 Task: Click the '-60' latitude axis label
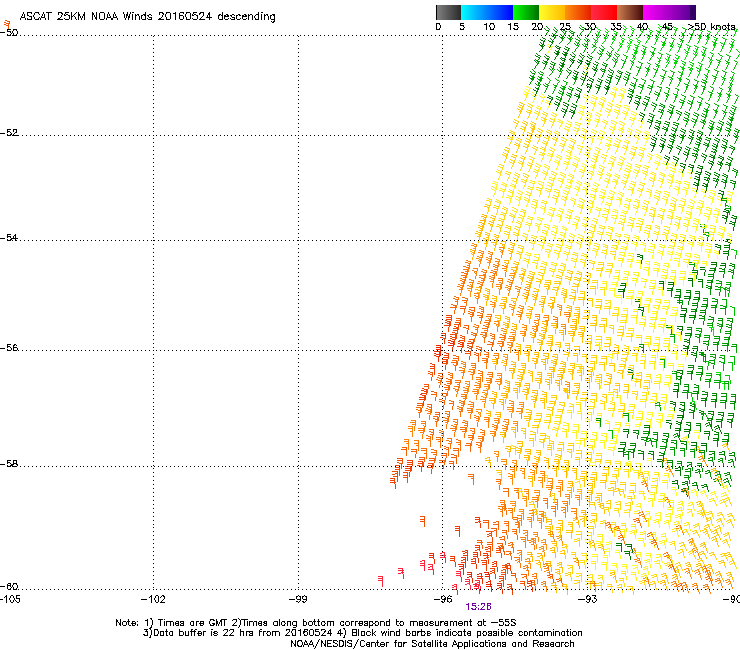click(x=9, y=587)
